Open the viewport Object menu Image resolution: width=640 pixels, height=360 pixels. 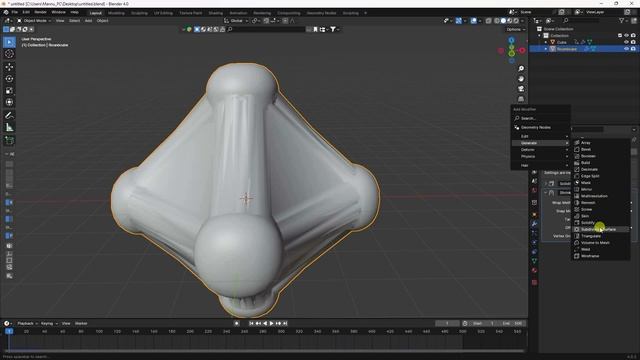102,20
